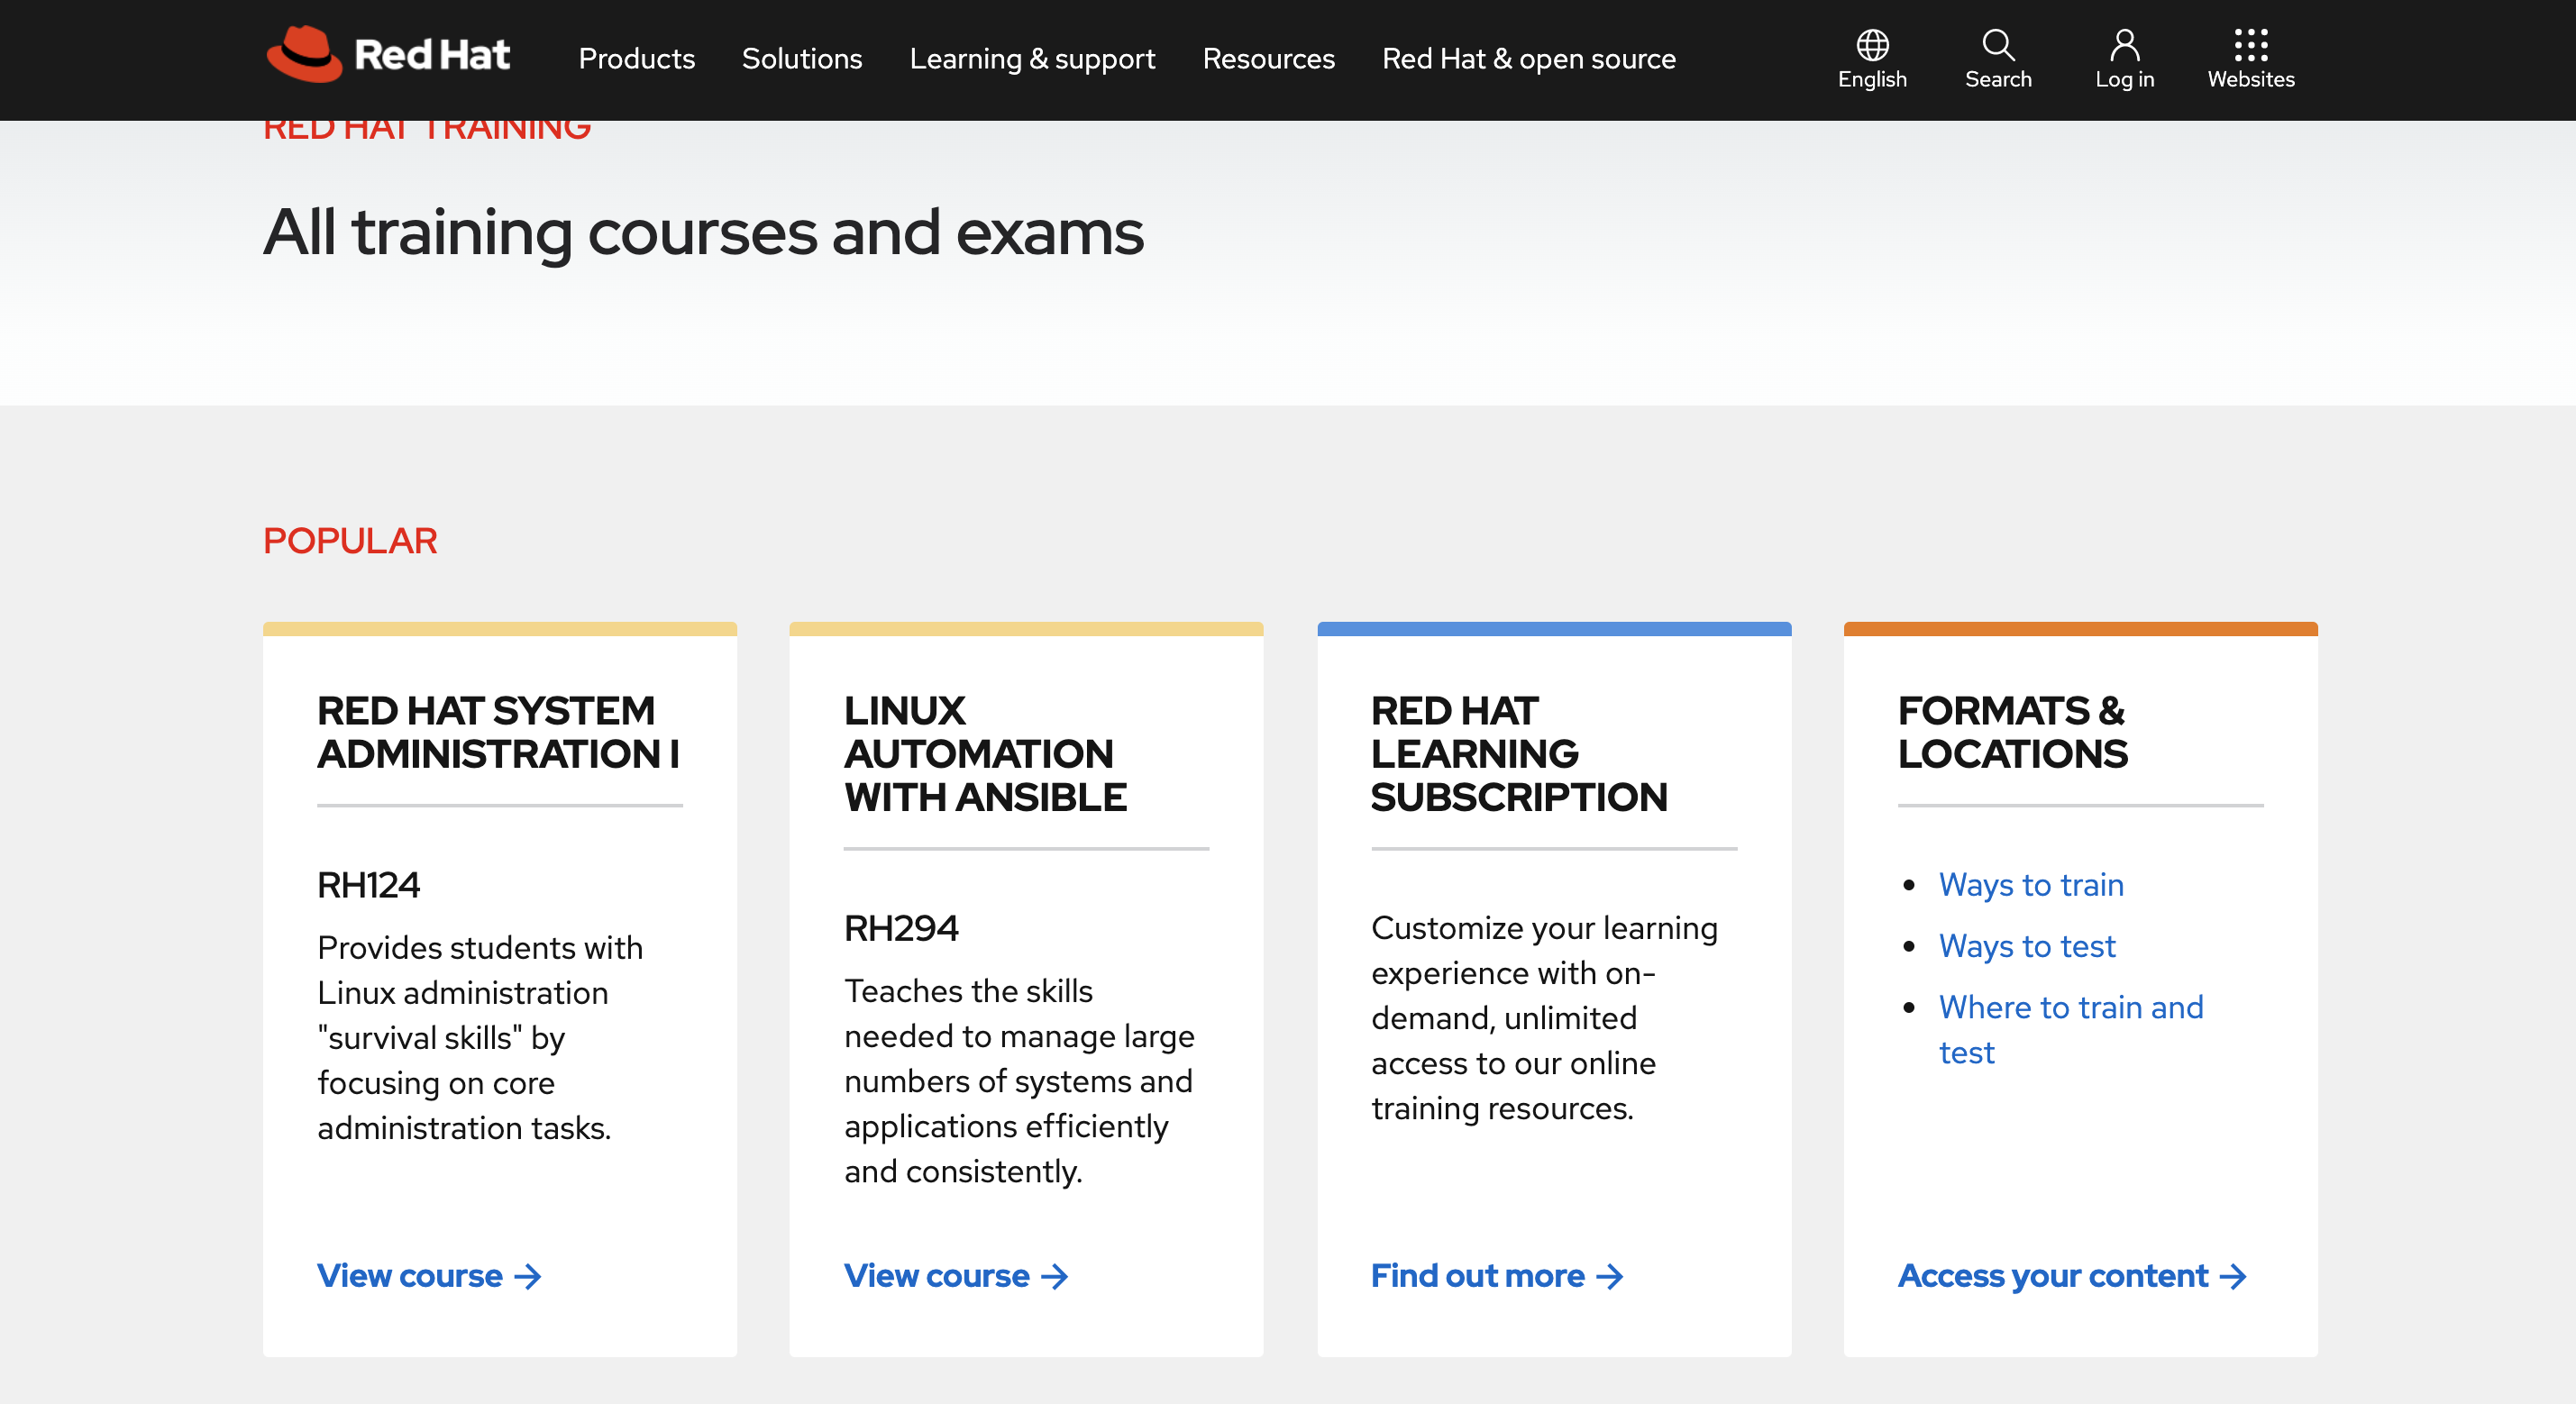The width and height of the screenshot is (2576, 1404).
Task: Click Access your content link
Action: point(2072,1276)
